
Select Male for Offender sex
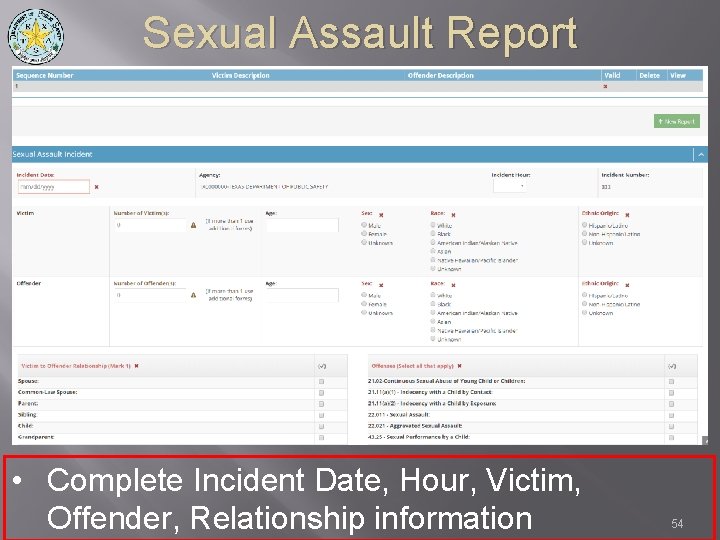click(x=364, y=295)
